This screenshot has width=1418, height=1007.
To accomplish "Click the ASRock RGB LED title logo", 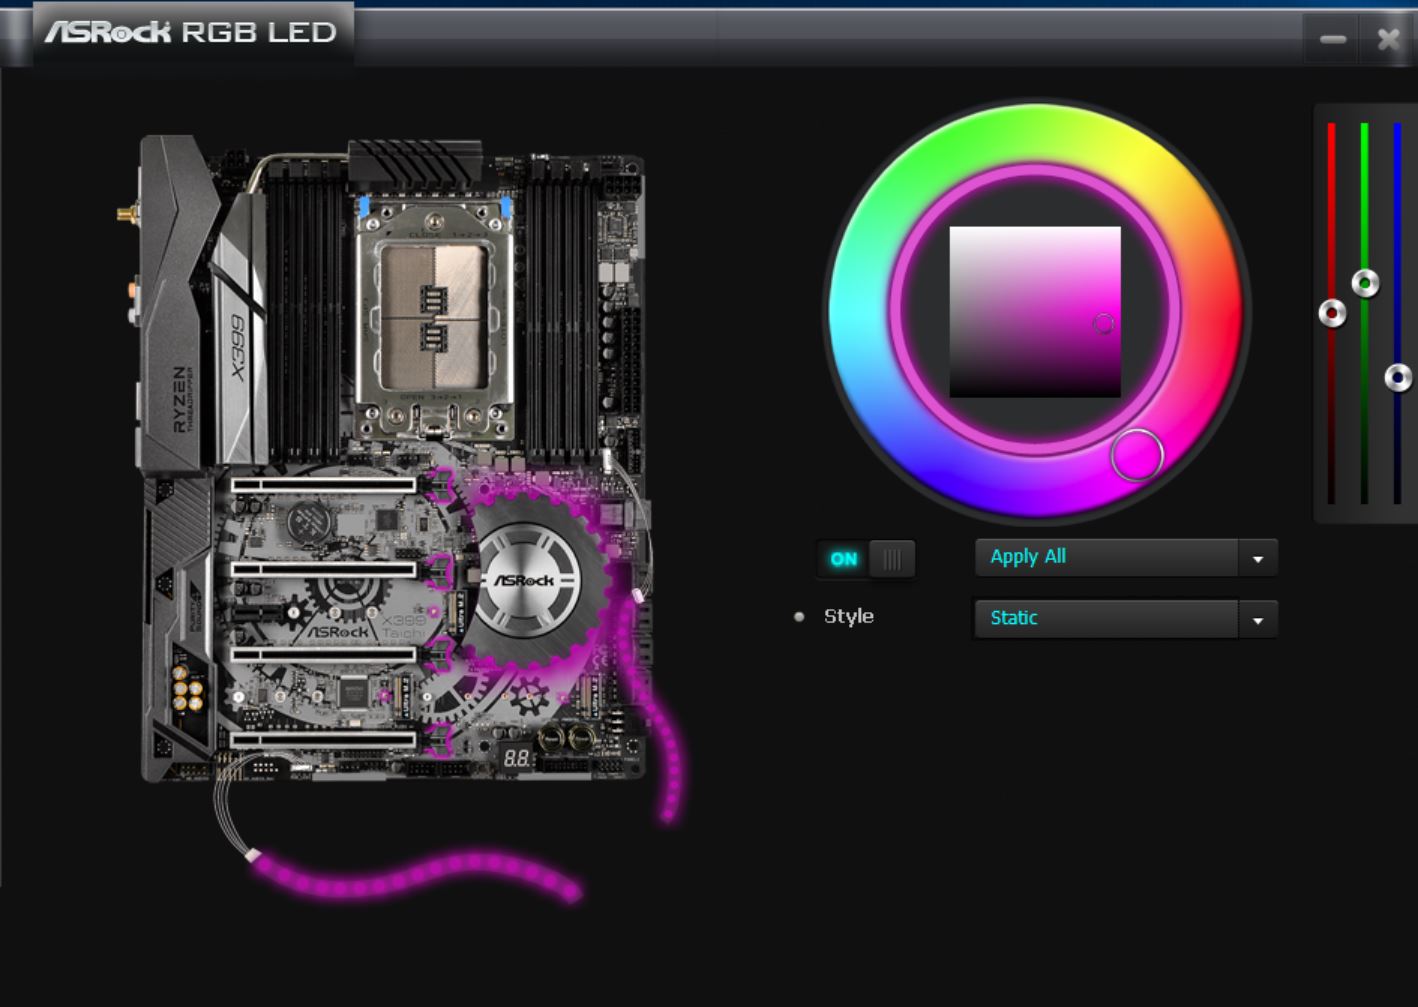I will tap(191, 32).
